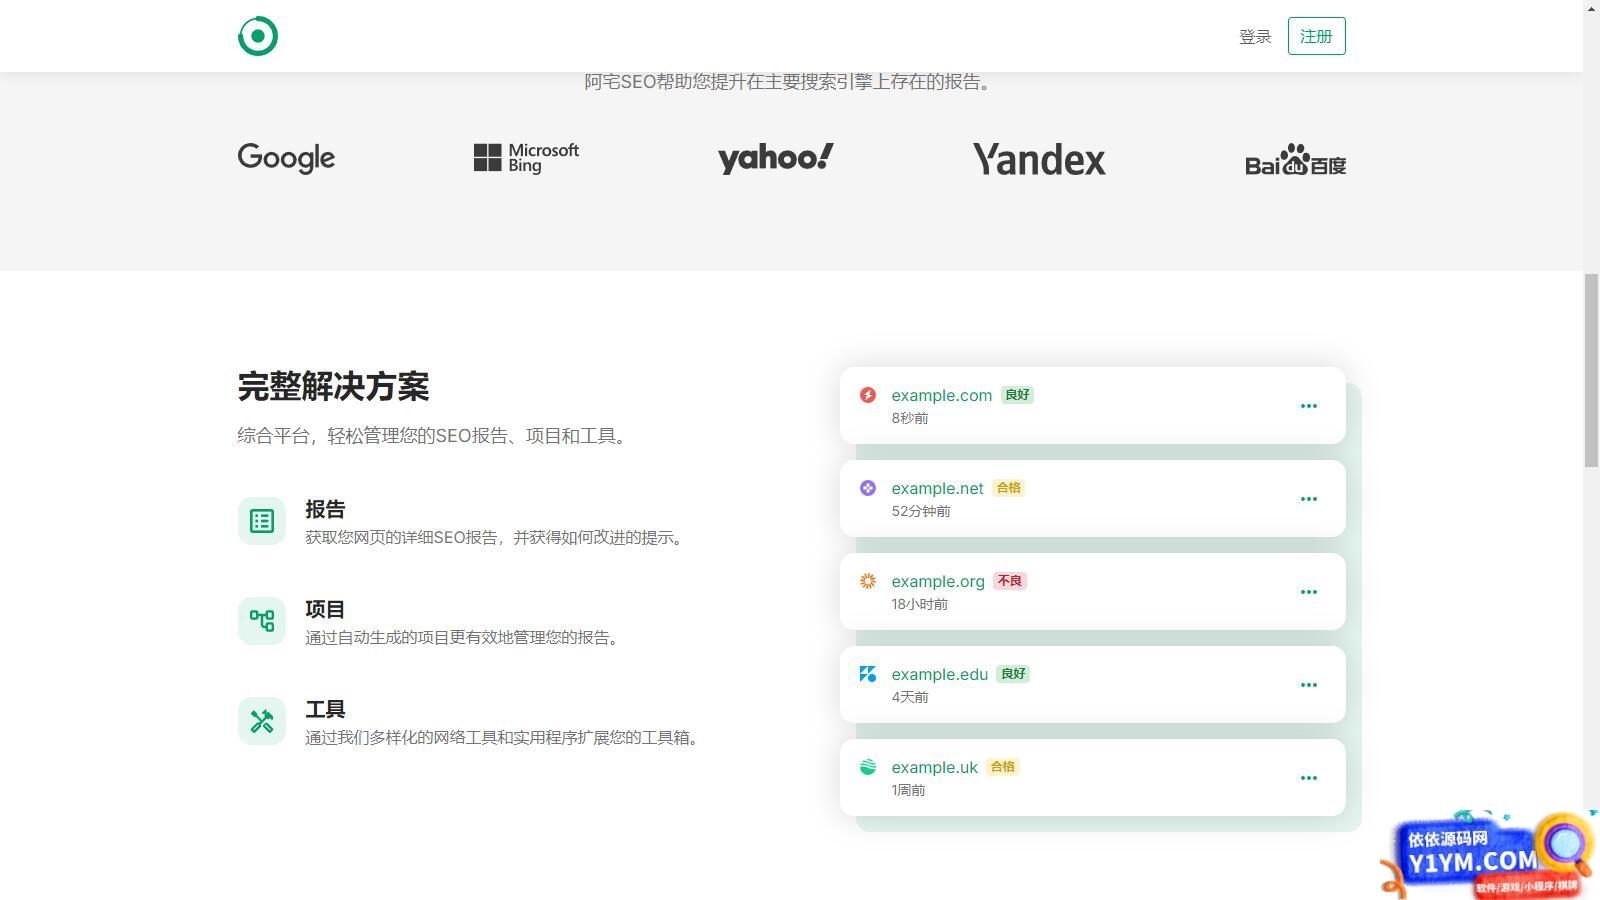
Task: Click the 8秒前 timestamp
Action: point(910,418)
